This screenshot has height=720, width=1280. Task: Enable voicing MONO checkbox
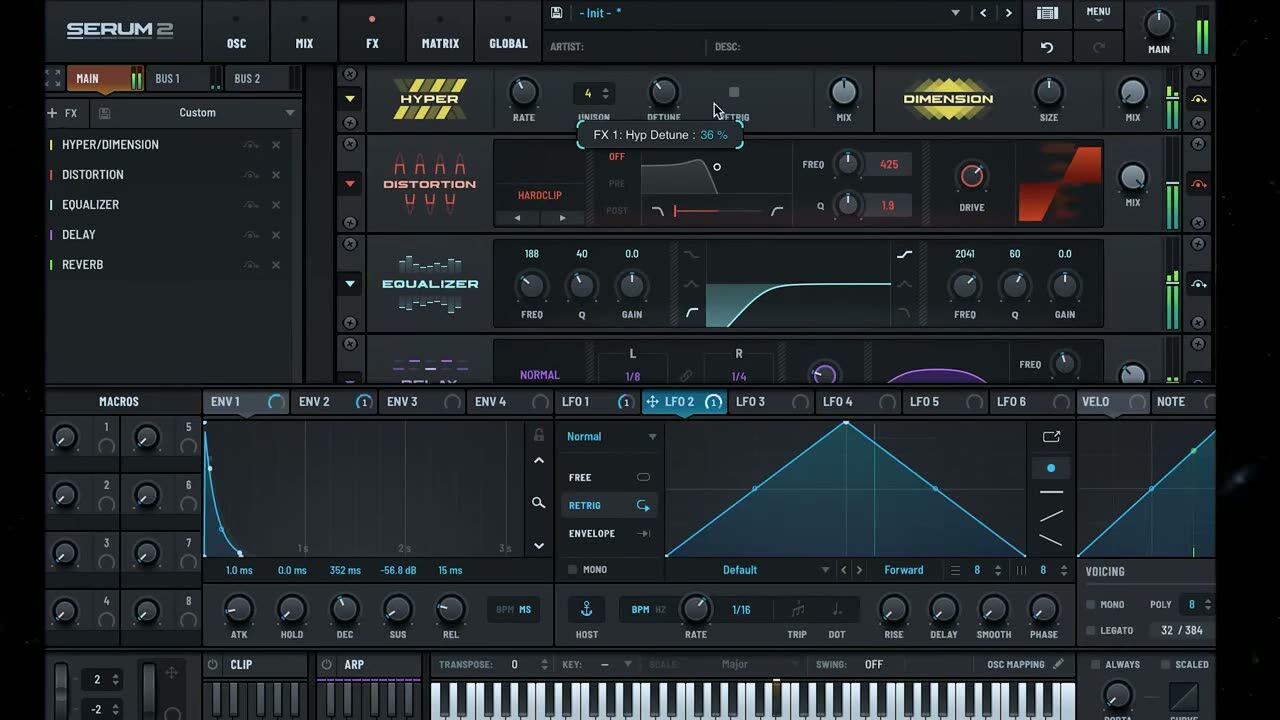(x=1091, y=605)
